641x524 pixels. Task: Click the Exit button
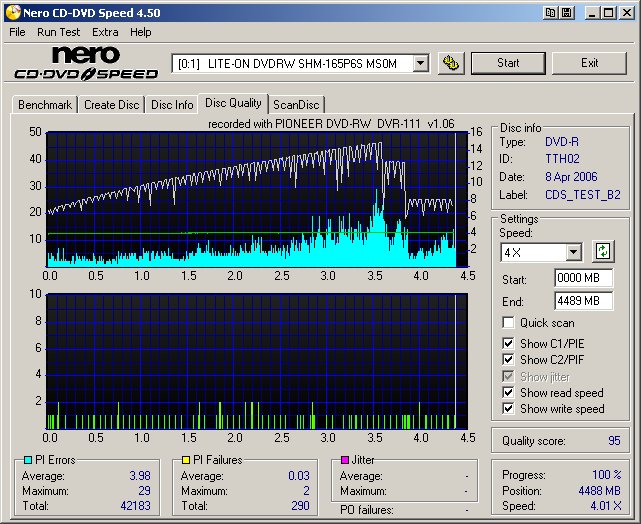589,63
